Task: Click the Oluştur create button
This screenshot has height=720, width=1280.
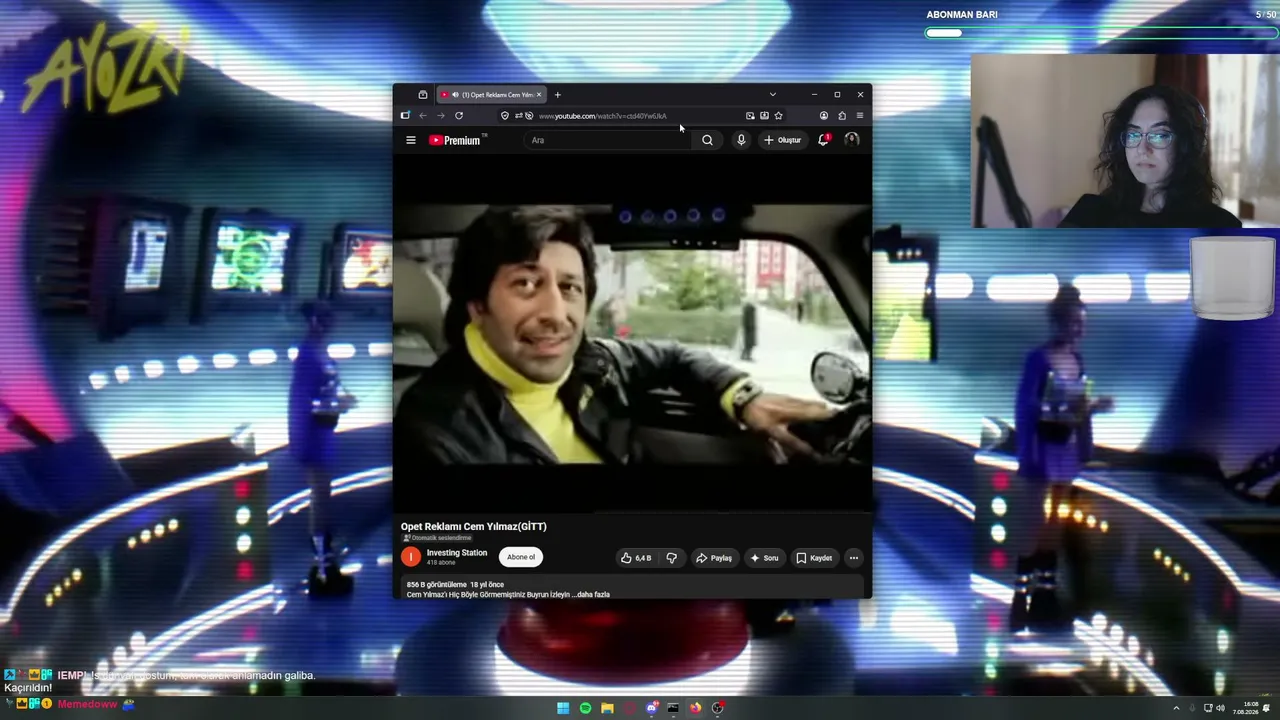Action: pos(782,140)
